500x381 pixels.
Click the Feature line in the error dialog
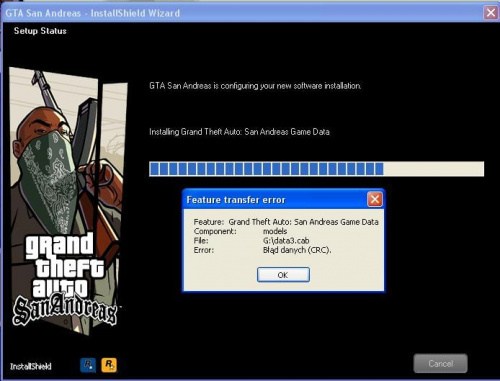tap(286, 222)
